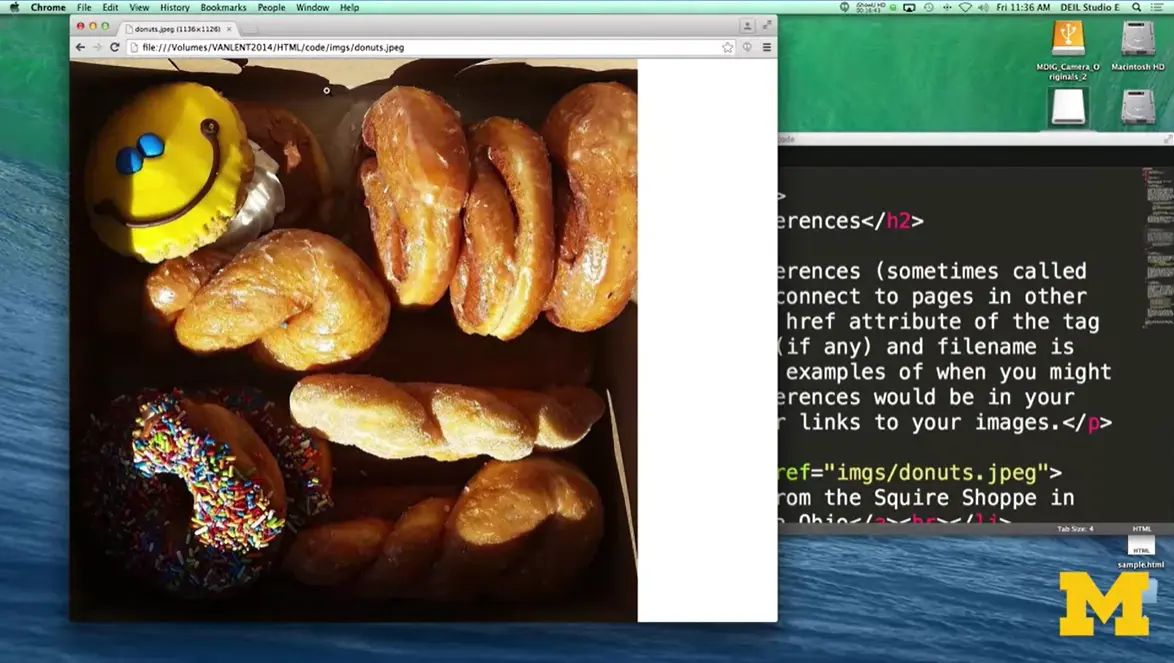
Task: Open Spotlight search in the menu bar
Action: 1136,7
